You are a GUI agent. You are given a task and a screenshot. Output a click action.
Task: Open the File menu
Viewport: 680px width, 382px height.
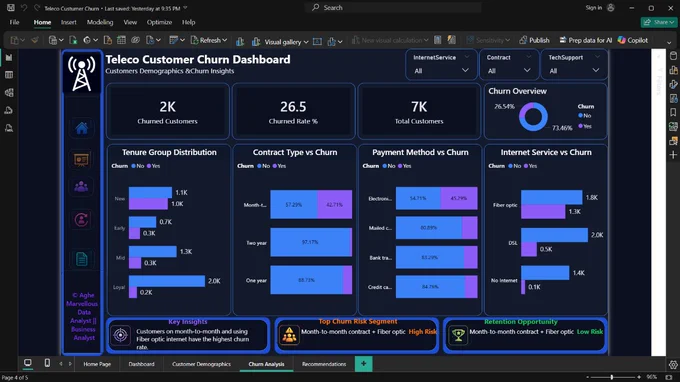[14, 22]
